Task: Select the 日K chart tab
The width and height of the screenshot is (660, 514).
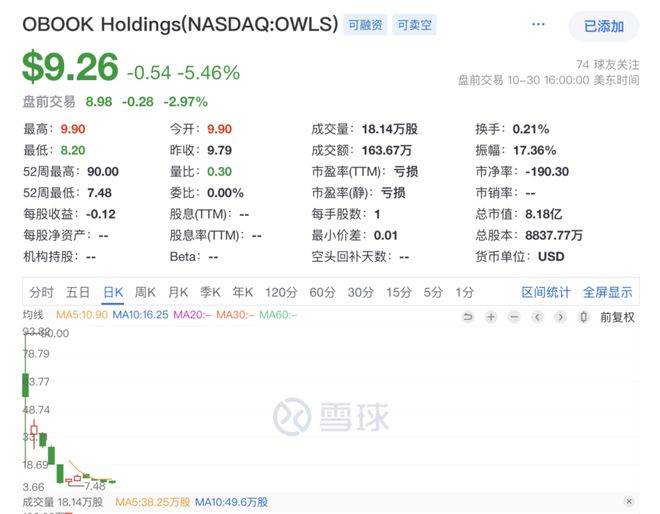Action: click(x=113, y=292)
